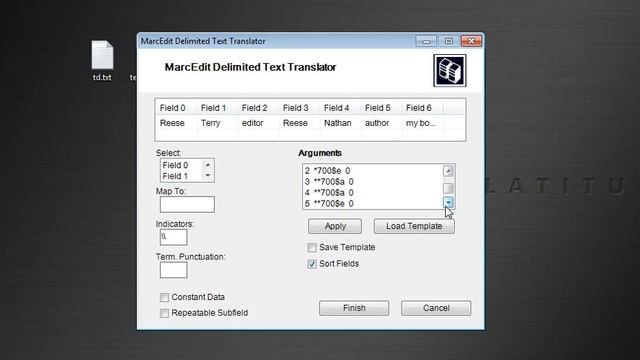Minimize the MarcEdit translator window
Viewport: 640px width, 360px height.
[x=426, y=41]
